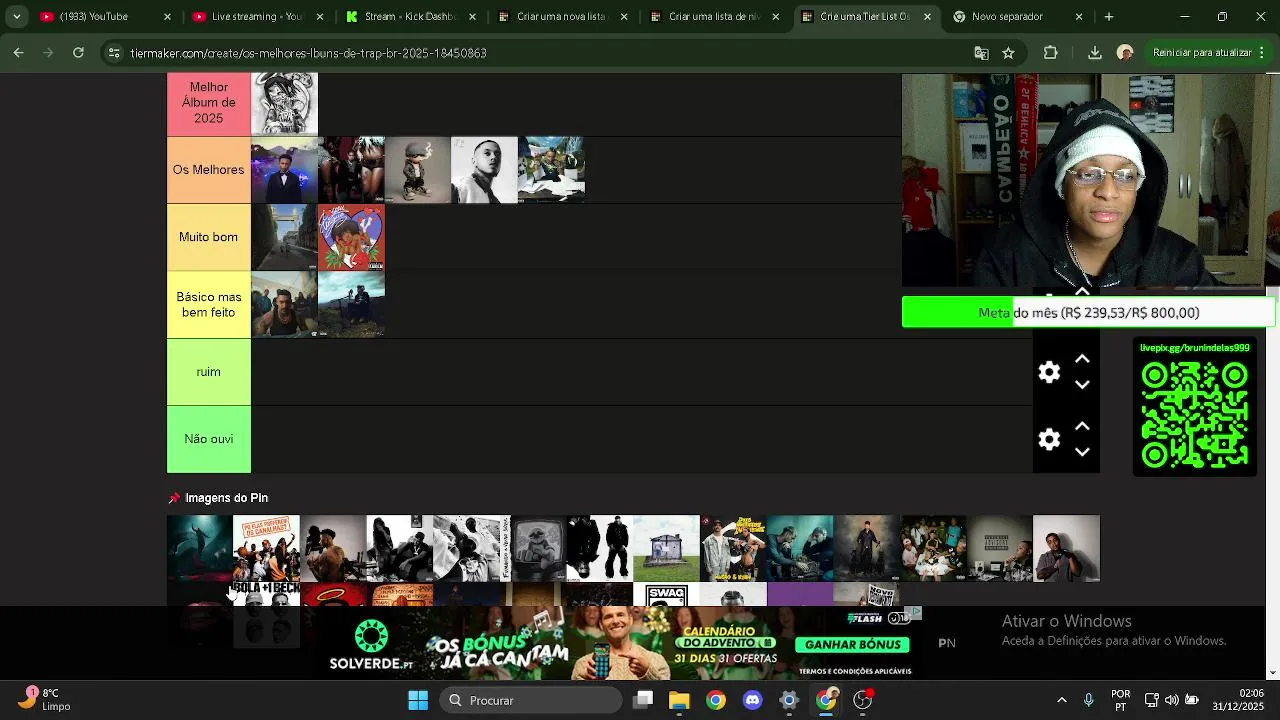Click page scrollbar down arrow
This screenshot has height=720, width=1280.
1273,673
